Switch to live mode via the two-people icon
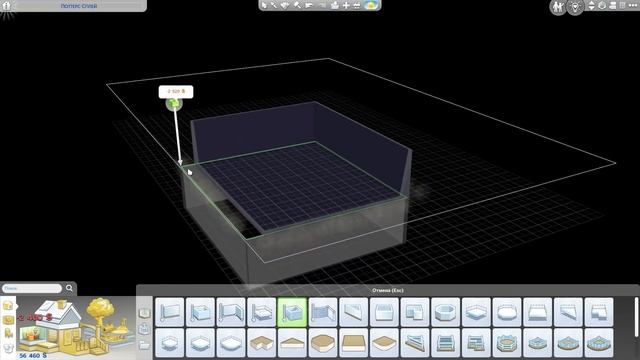The height and width of the screenshot is (360, 640). pos(558,7)
